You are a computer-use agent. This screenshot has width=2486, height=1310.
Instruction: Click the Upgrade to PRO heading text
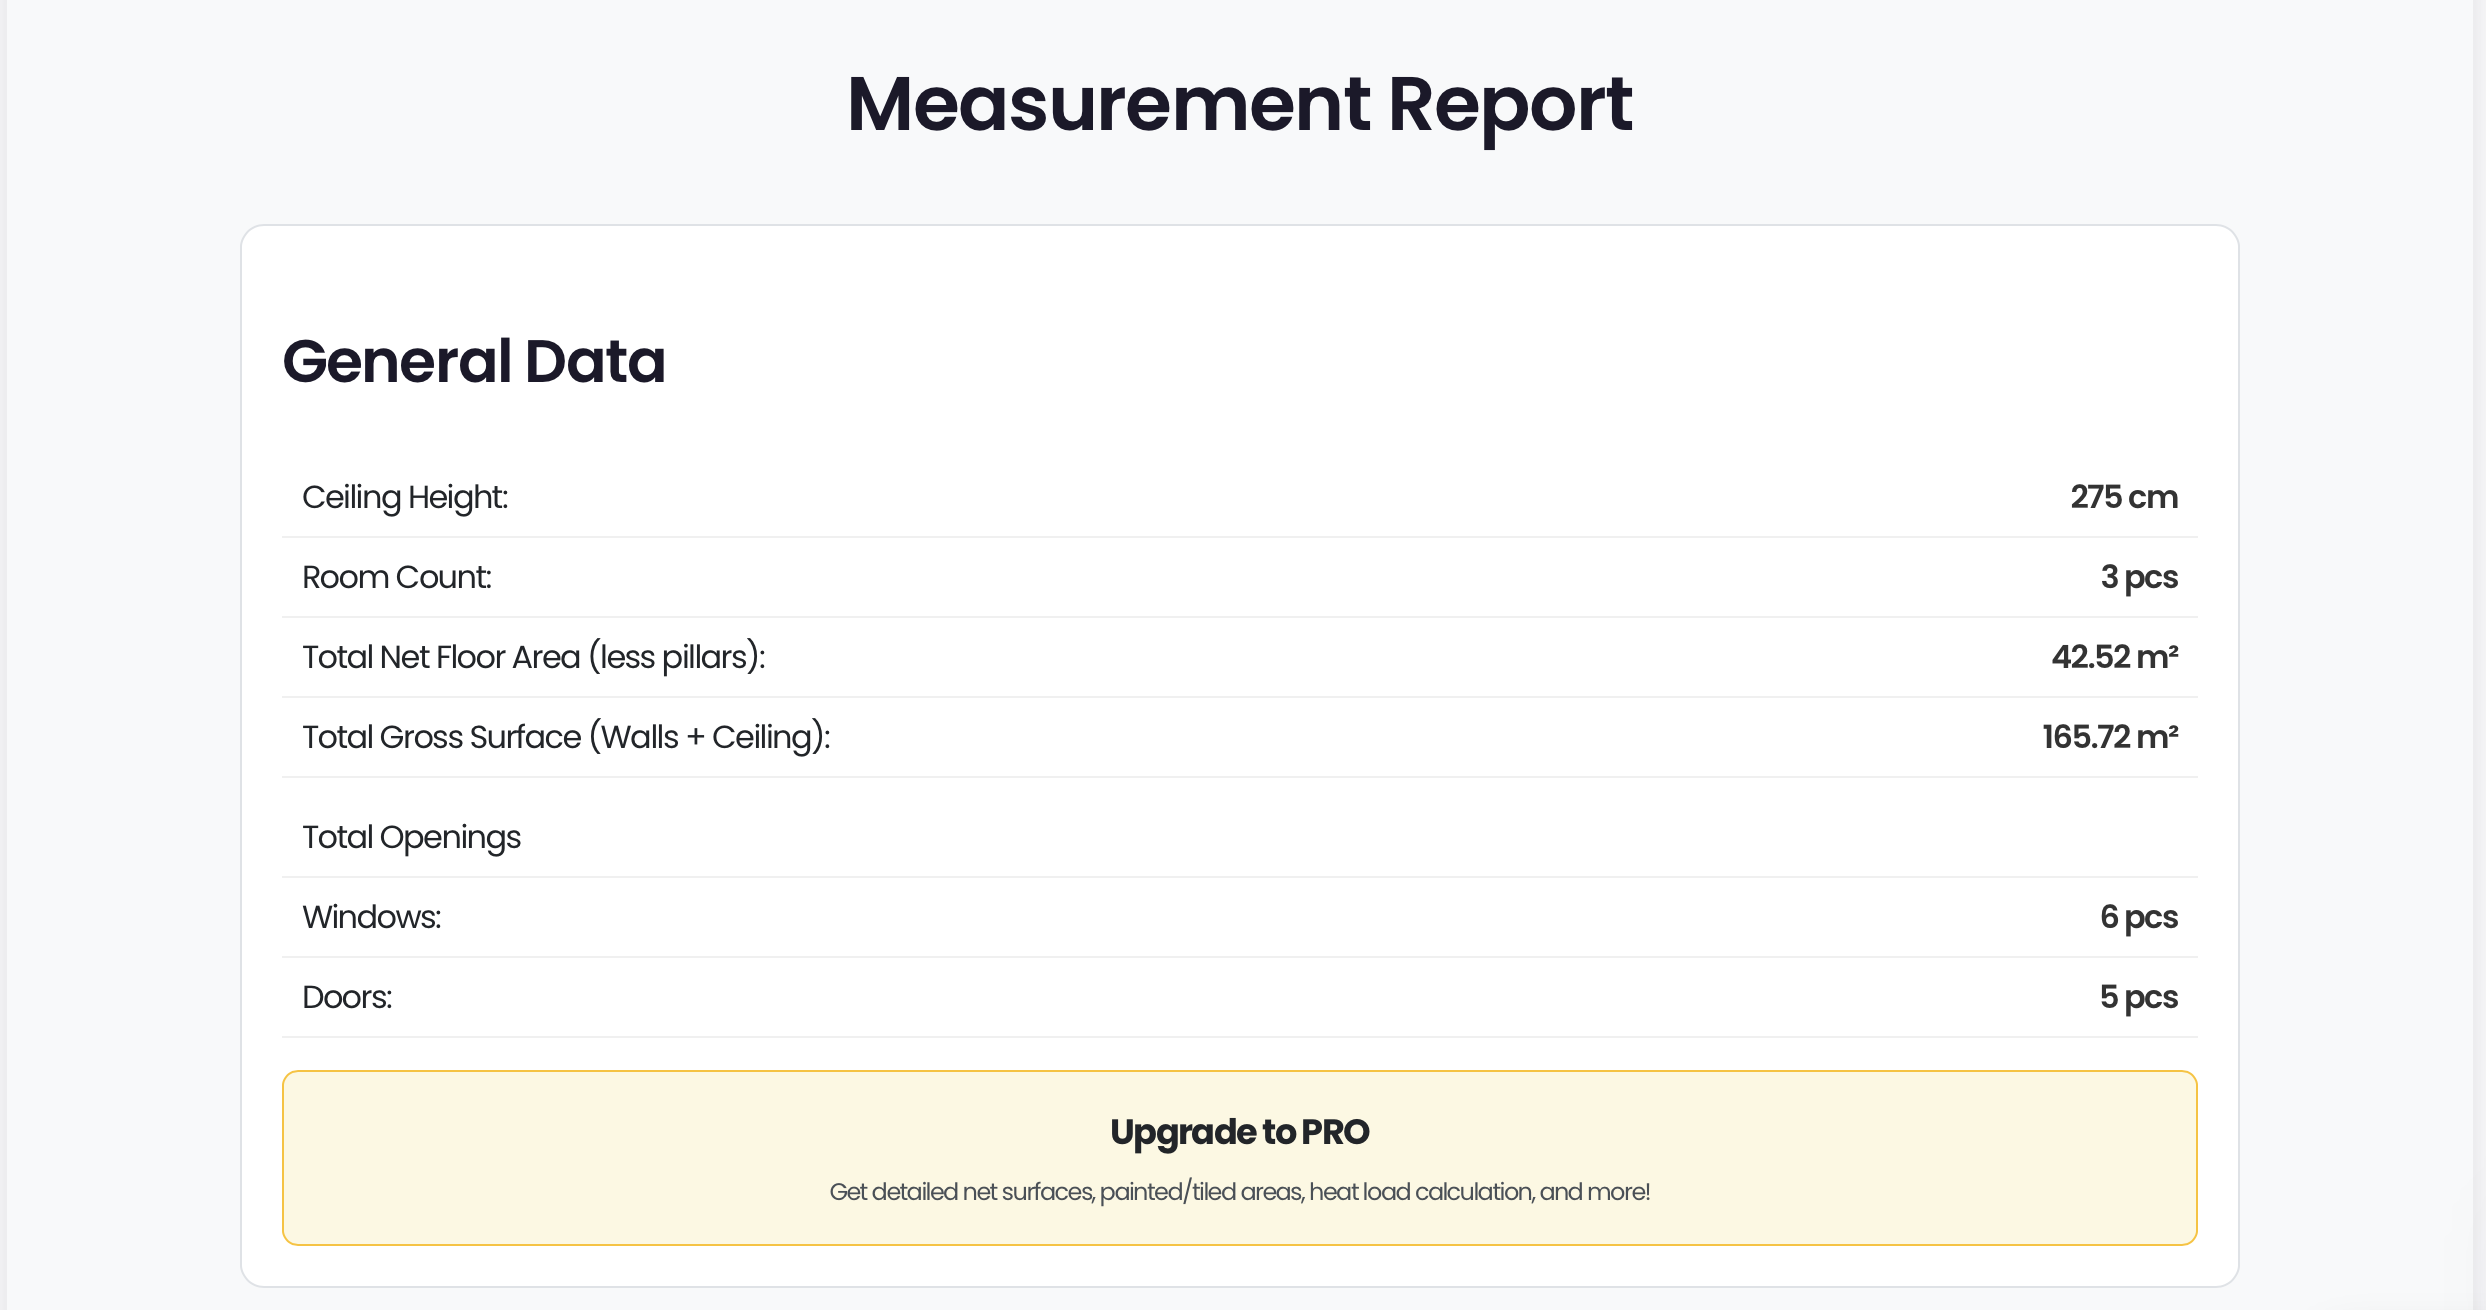(1240, 1133)
